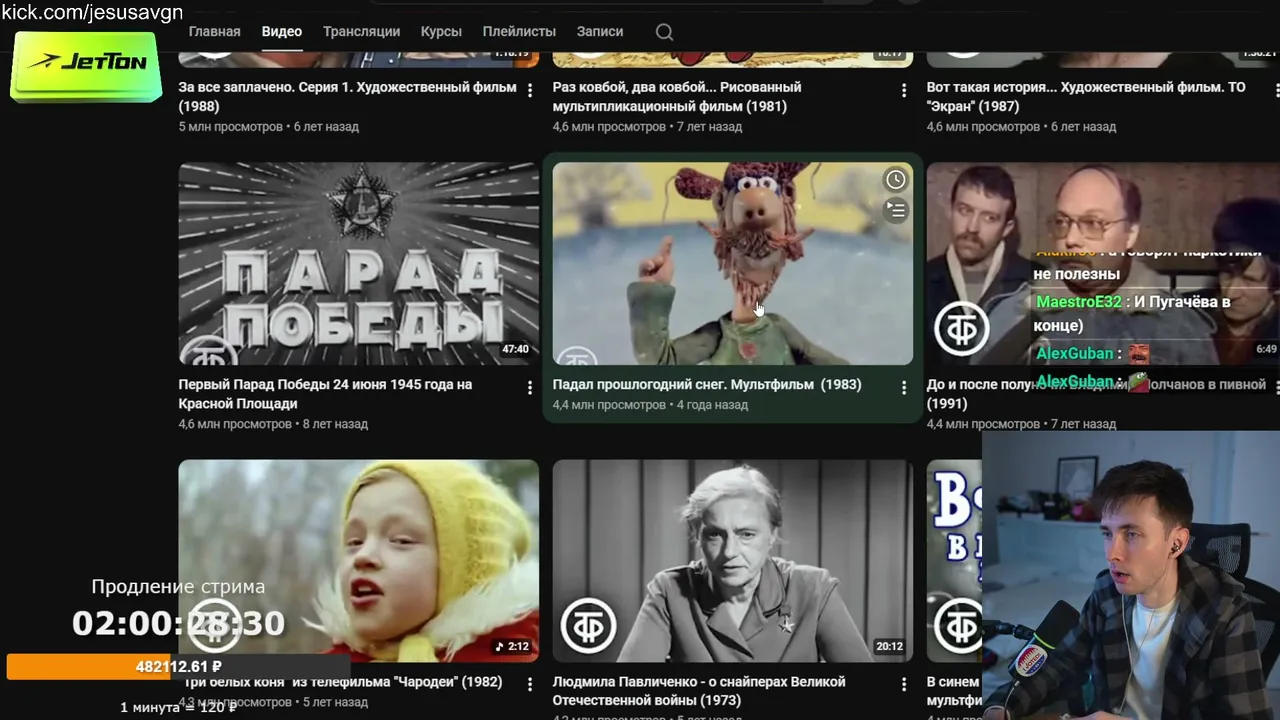Image resolution: width=1280 pixels, height=720 pixels.
Task: Open the "Раз ковбой, два ковбой" video title
Action: [677, 97]
